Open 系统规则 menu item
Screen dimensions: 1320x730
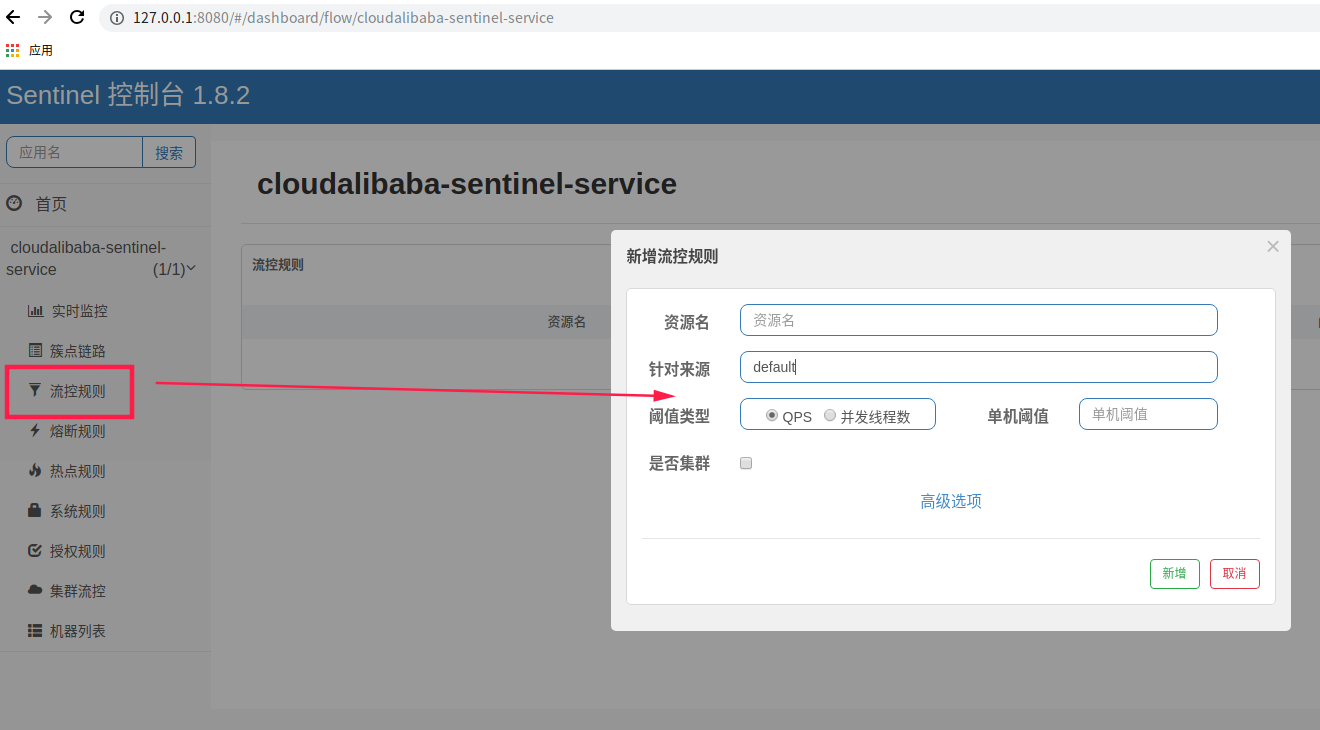pyautogui.click(x=78, y=511)
